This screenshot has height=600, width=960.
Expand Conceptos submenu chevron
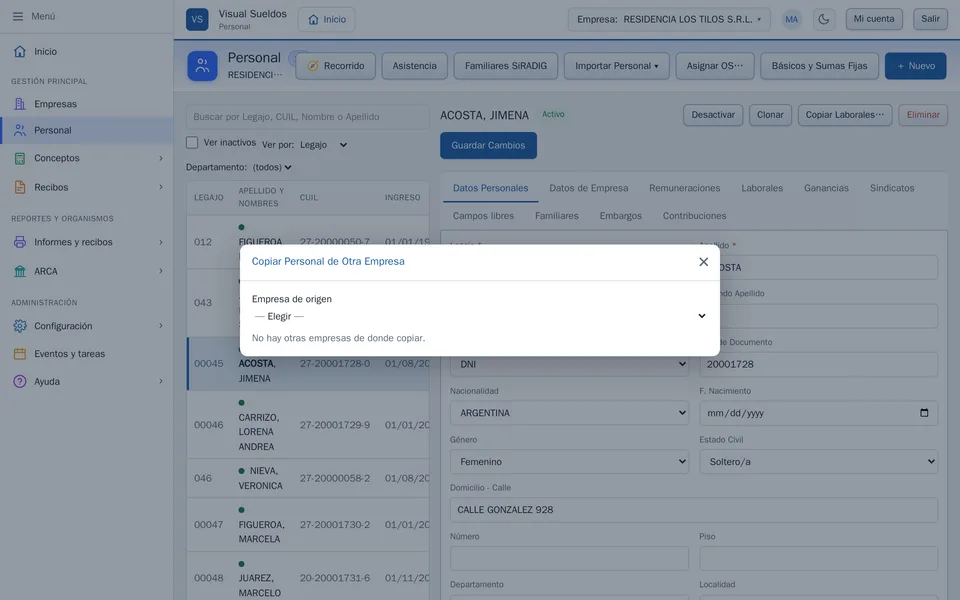pos(161,159)
